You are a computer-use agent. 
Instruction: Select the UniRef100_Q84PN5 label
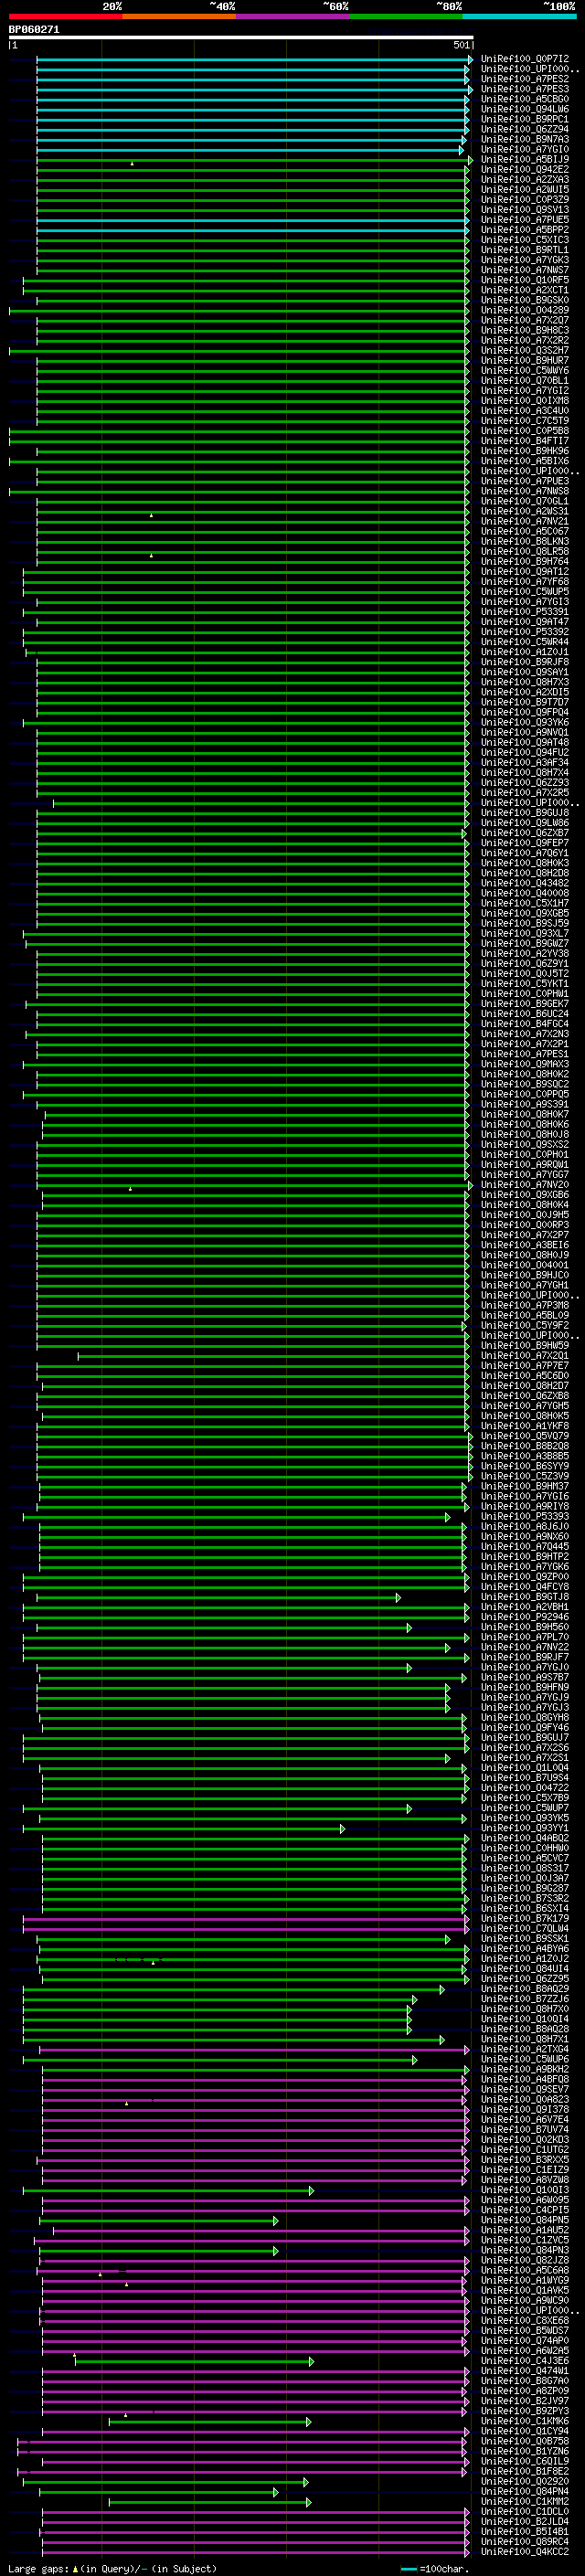tap(525, 2220)
